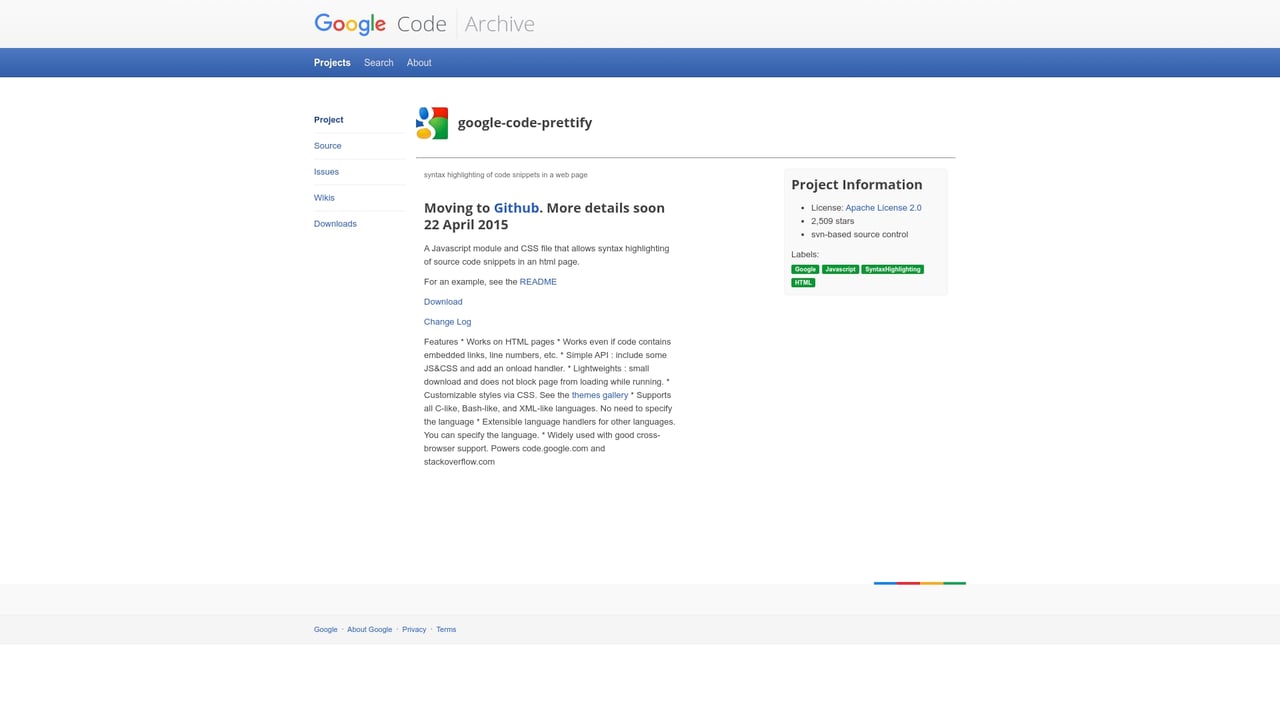Open the Privacy link in the footer
The width and height of the screenshot is (1280, 720).
point(414,629)
